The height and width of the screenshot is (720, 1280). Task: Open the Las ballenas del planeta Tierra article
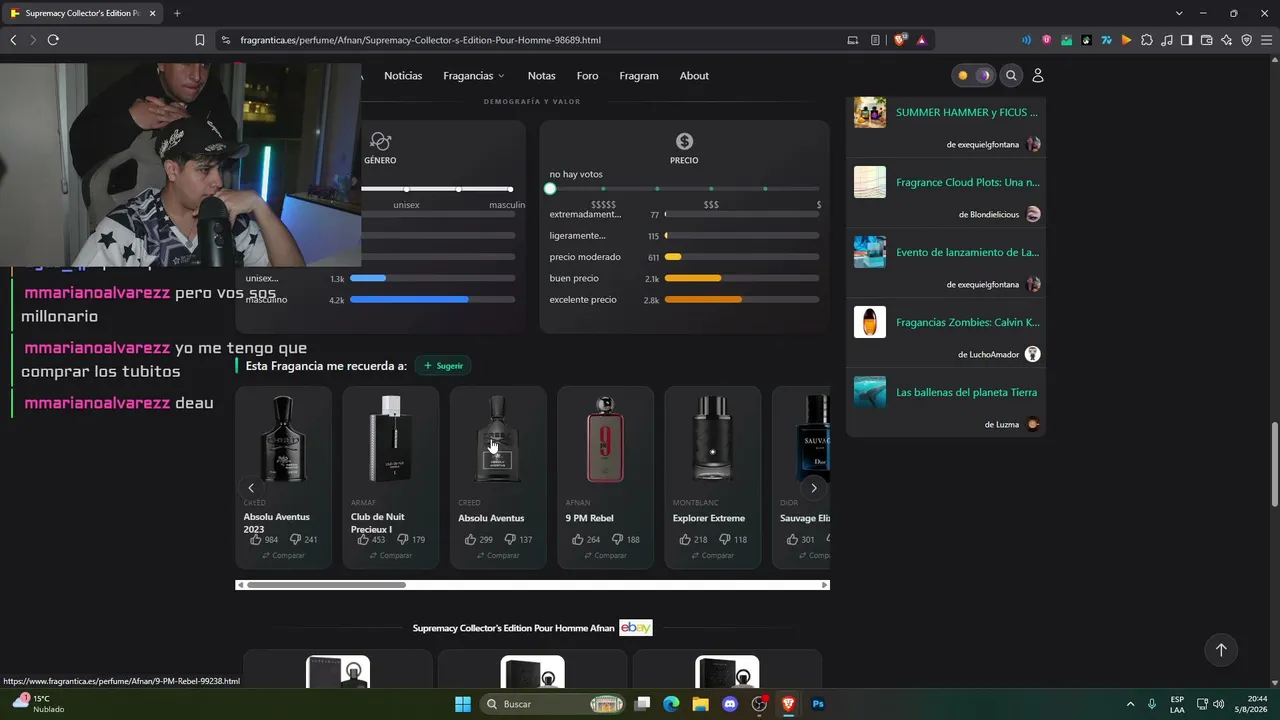966,392
